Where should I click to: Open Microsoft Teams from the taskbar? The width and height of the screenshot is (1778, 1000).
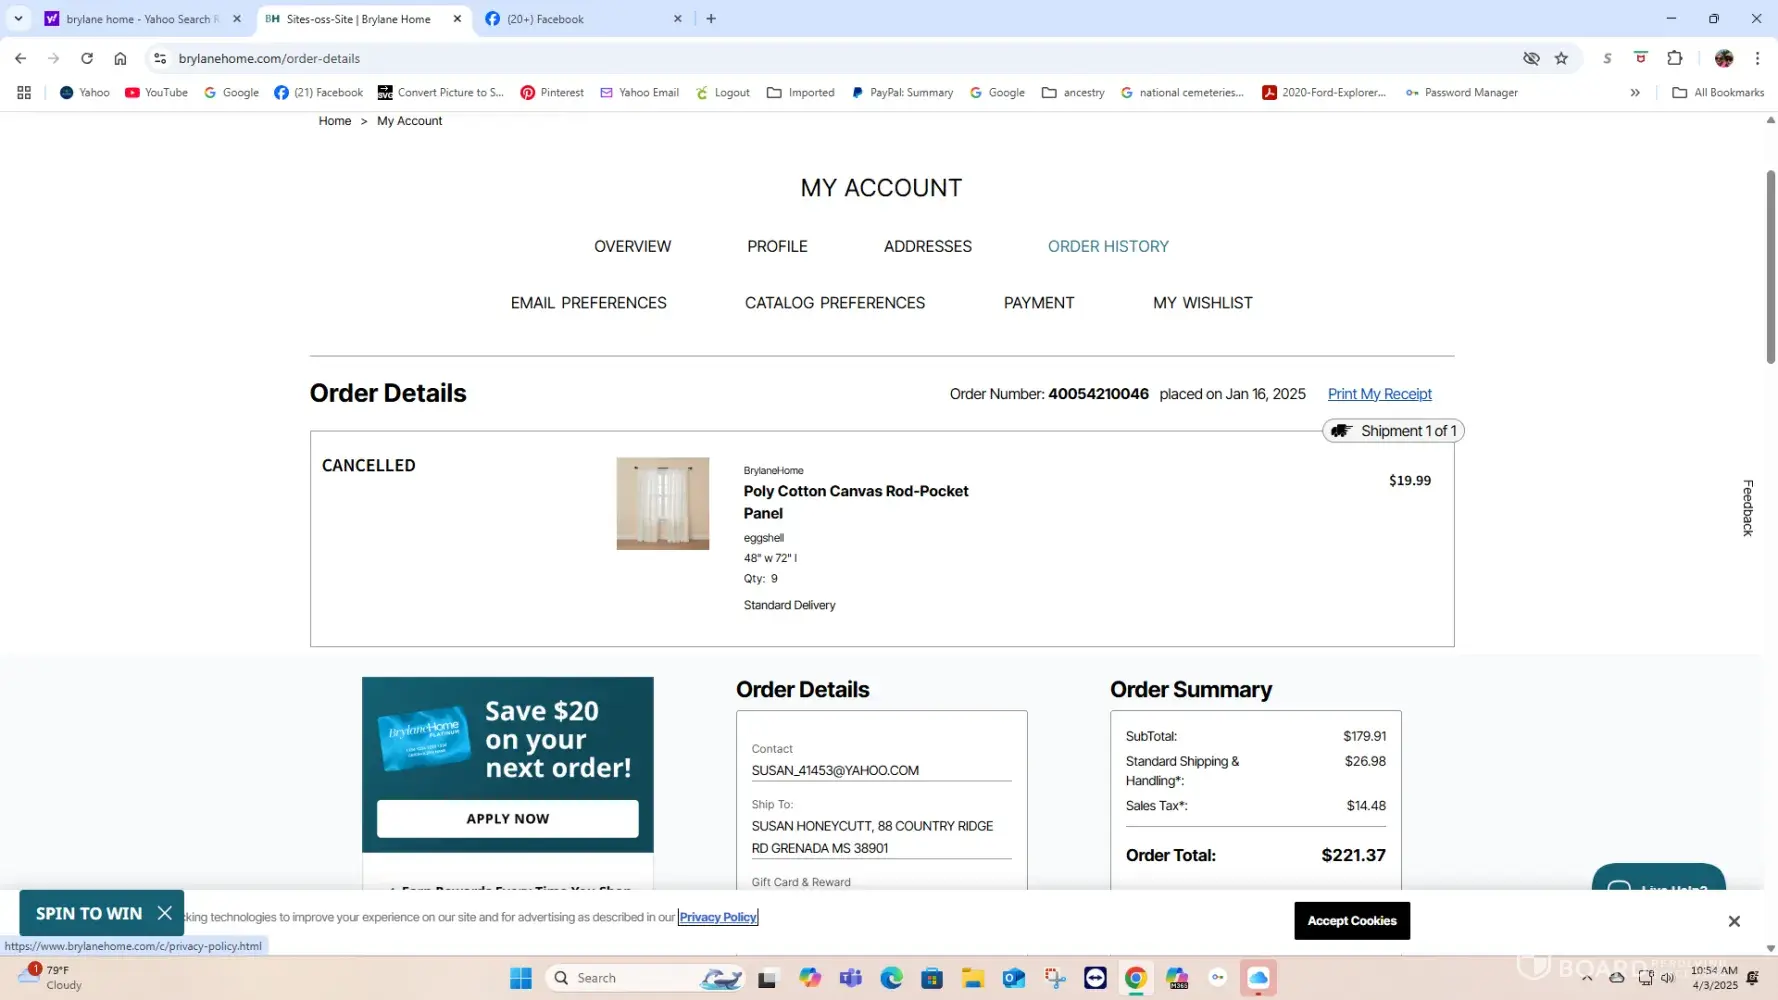[851, 978]
